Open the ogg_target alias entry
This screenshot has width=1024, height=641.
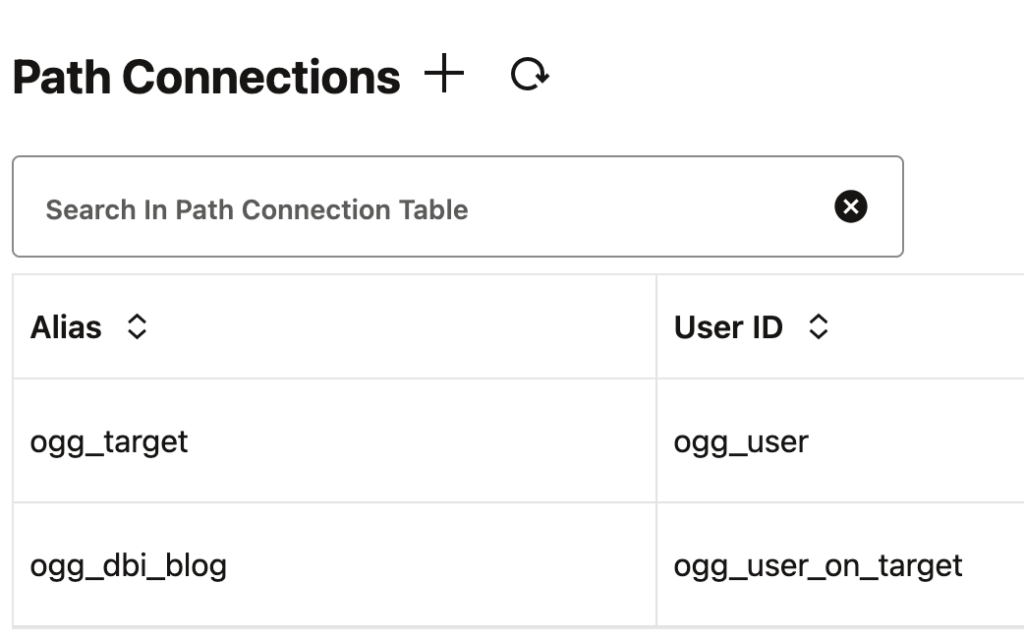[x=109, y=442]
